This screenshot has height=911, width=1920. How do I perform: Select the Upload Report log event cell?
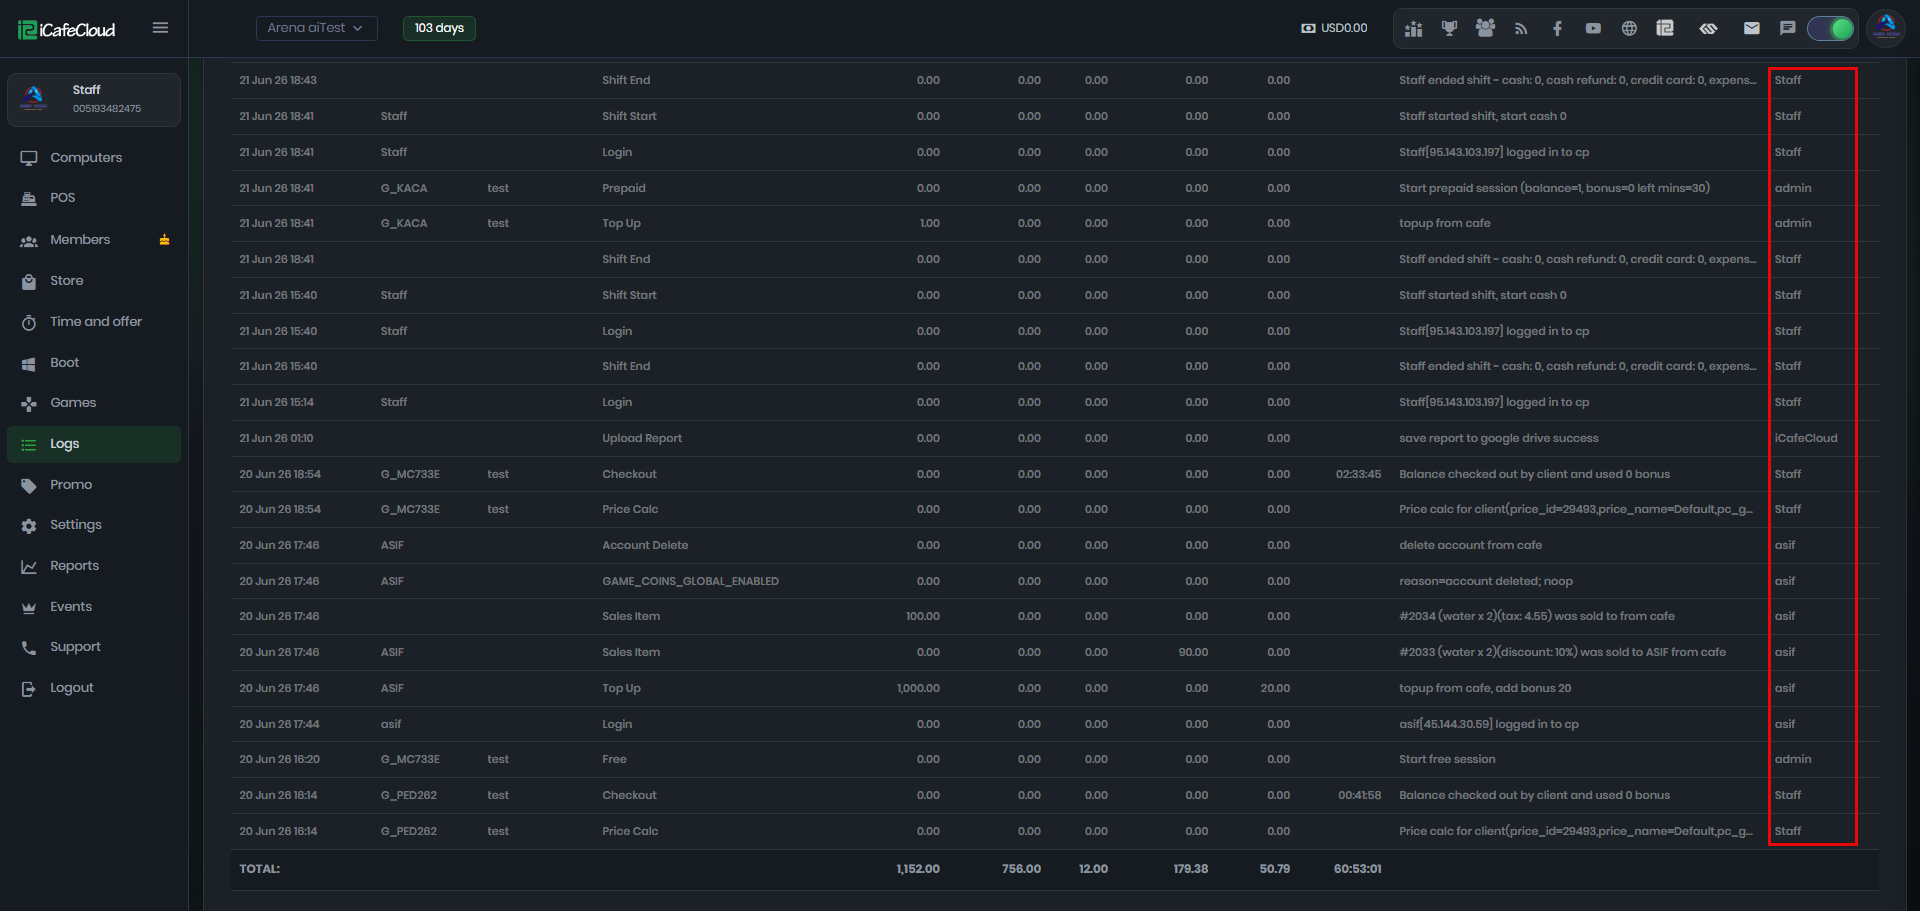click(642, 438)
